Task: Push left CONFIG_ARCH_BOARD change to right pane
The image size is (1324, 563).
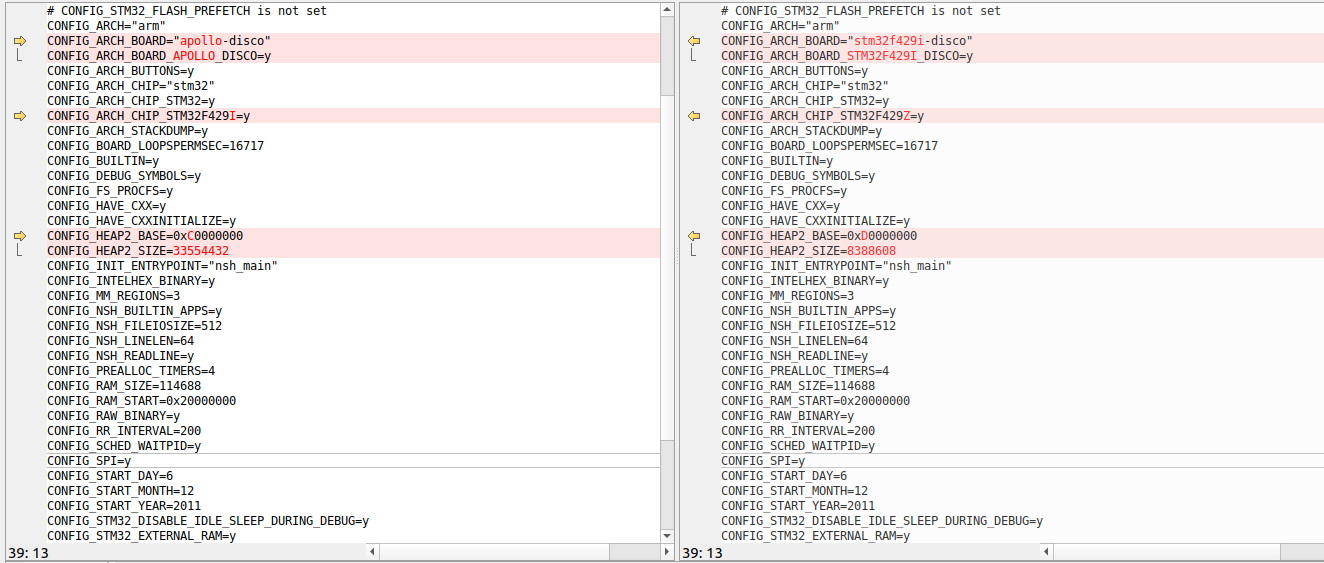Action: pyautogui.click(x=19, y=41)
